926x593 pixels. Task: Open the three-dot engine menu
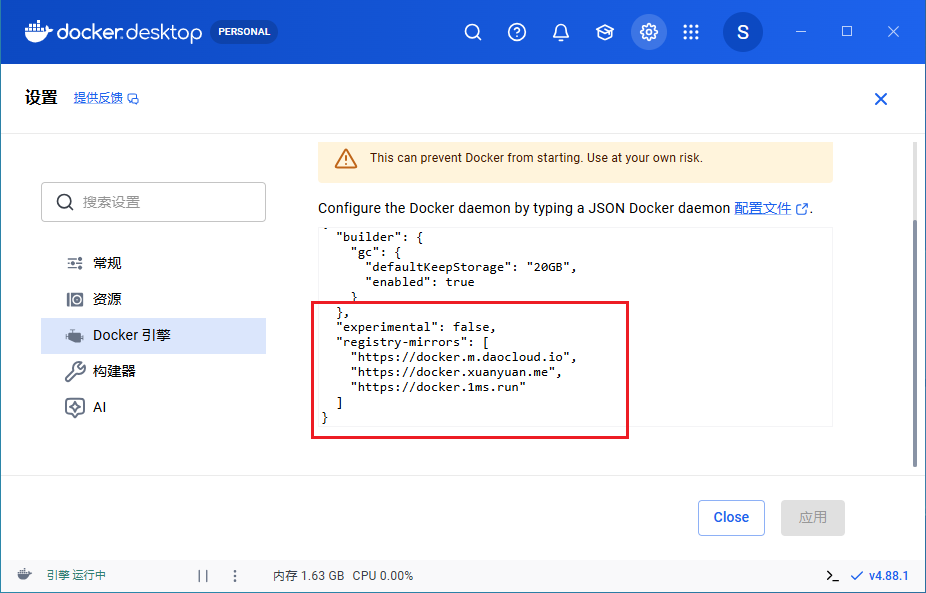coord(235,575)
